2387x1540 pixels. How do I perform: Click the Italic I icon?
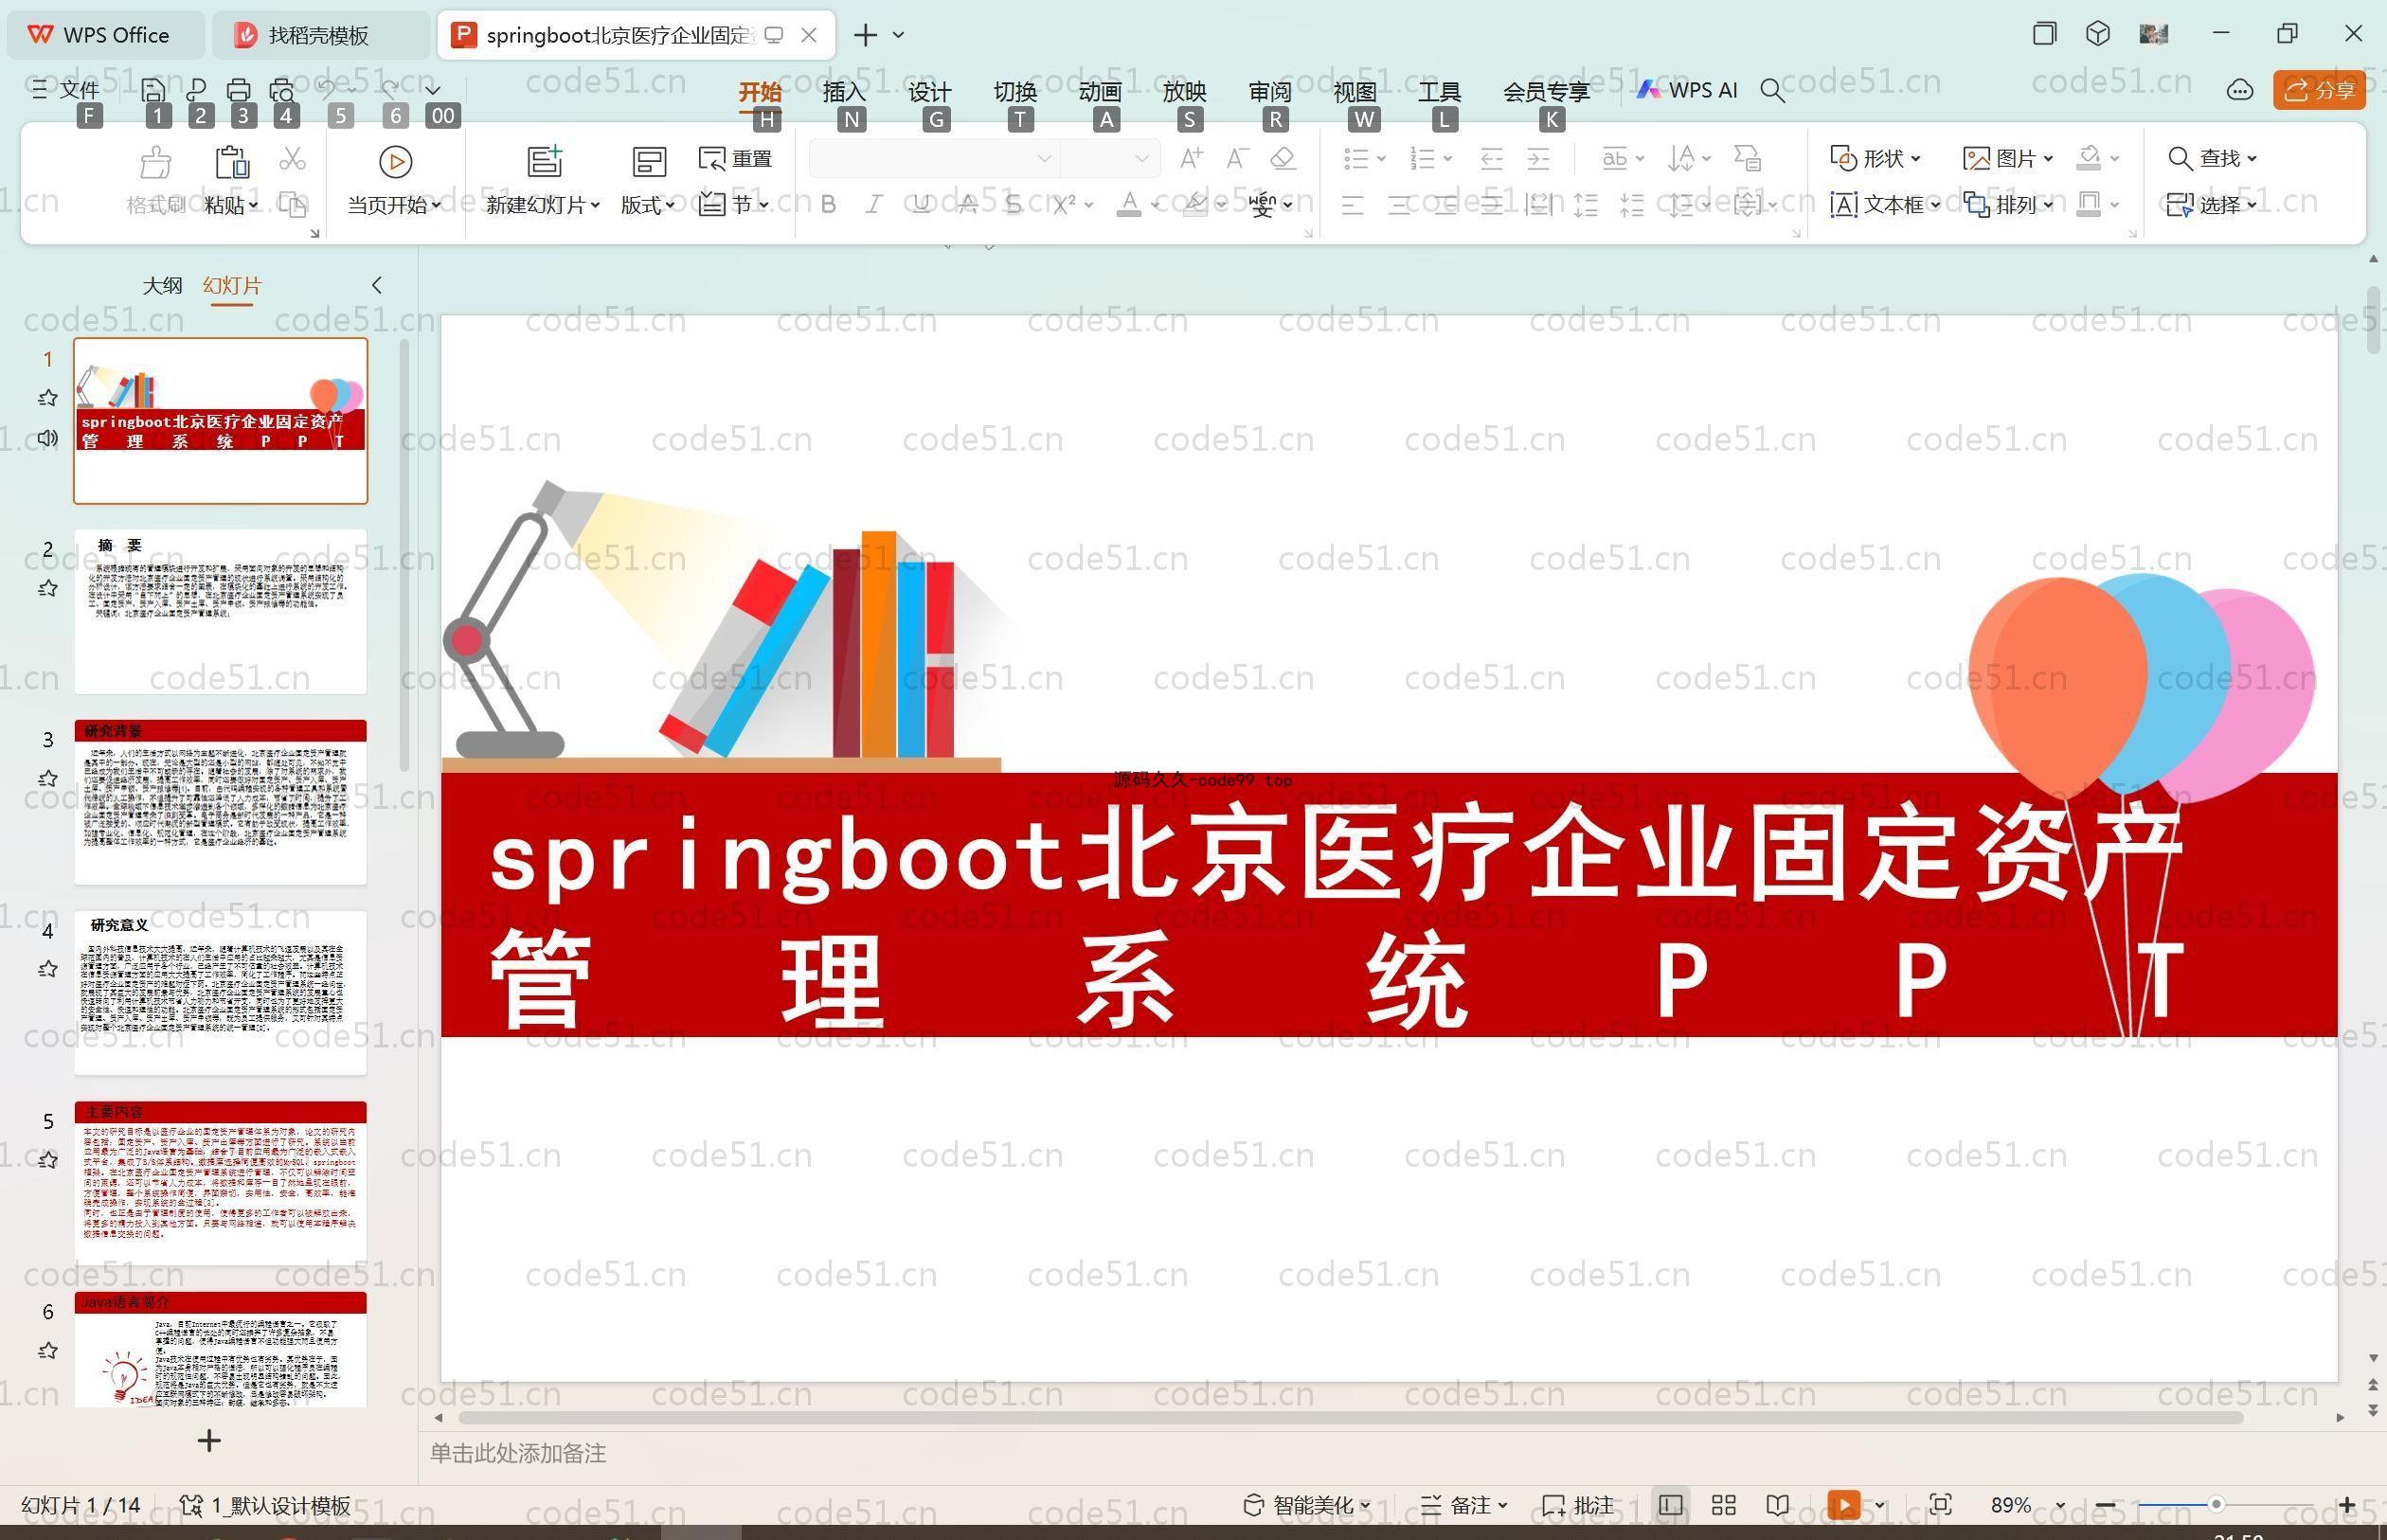(x=874, y=205)
